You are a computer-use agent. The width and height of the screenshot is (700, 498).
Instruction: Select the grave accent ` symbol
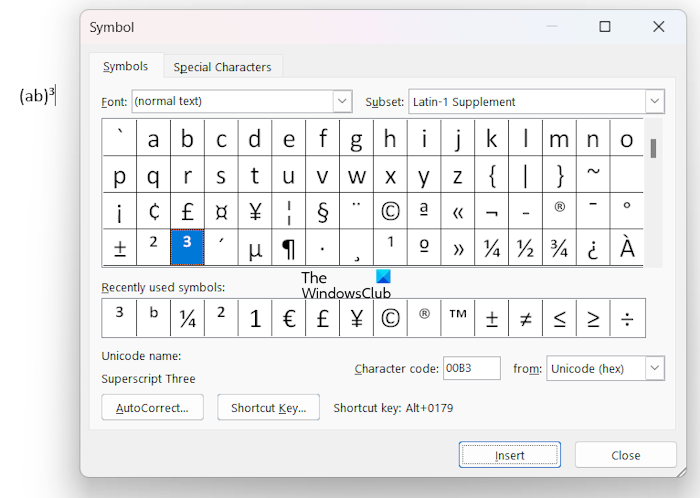coord(120,137)
